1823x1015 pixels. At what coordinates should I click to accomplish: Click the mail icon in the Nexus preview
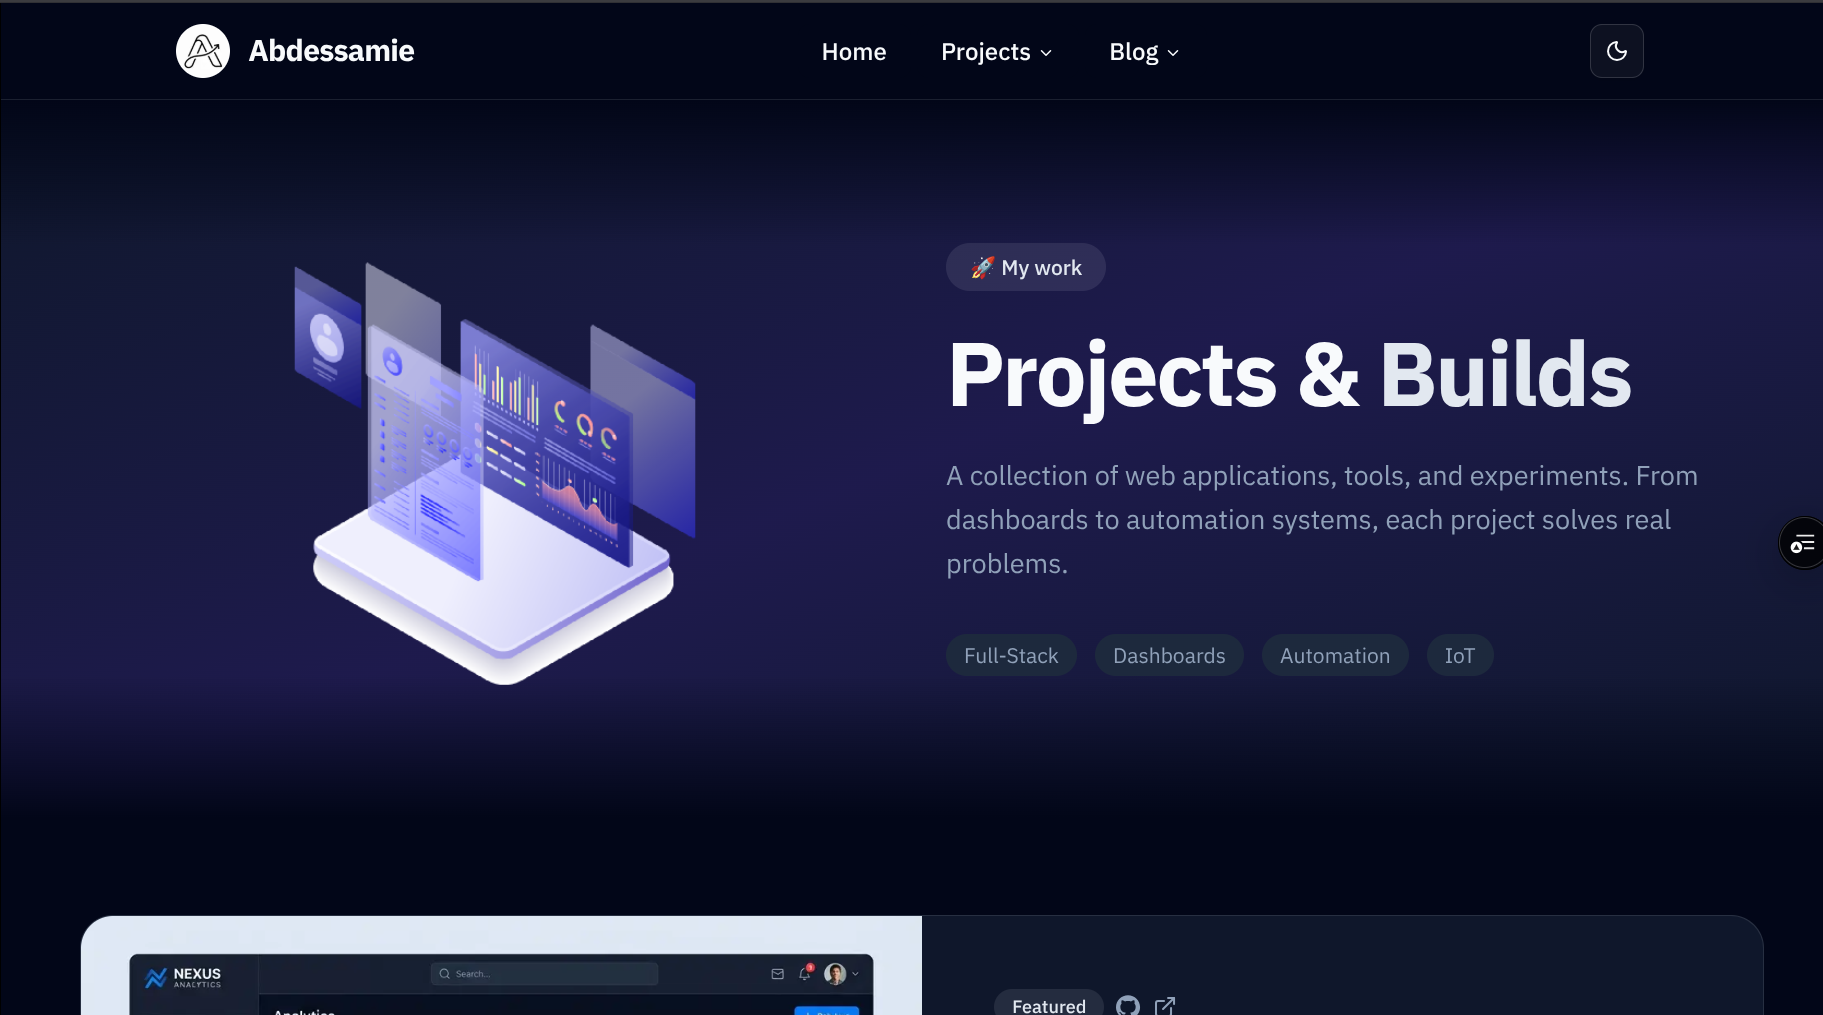tap(777, 973)
